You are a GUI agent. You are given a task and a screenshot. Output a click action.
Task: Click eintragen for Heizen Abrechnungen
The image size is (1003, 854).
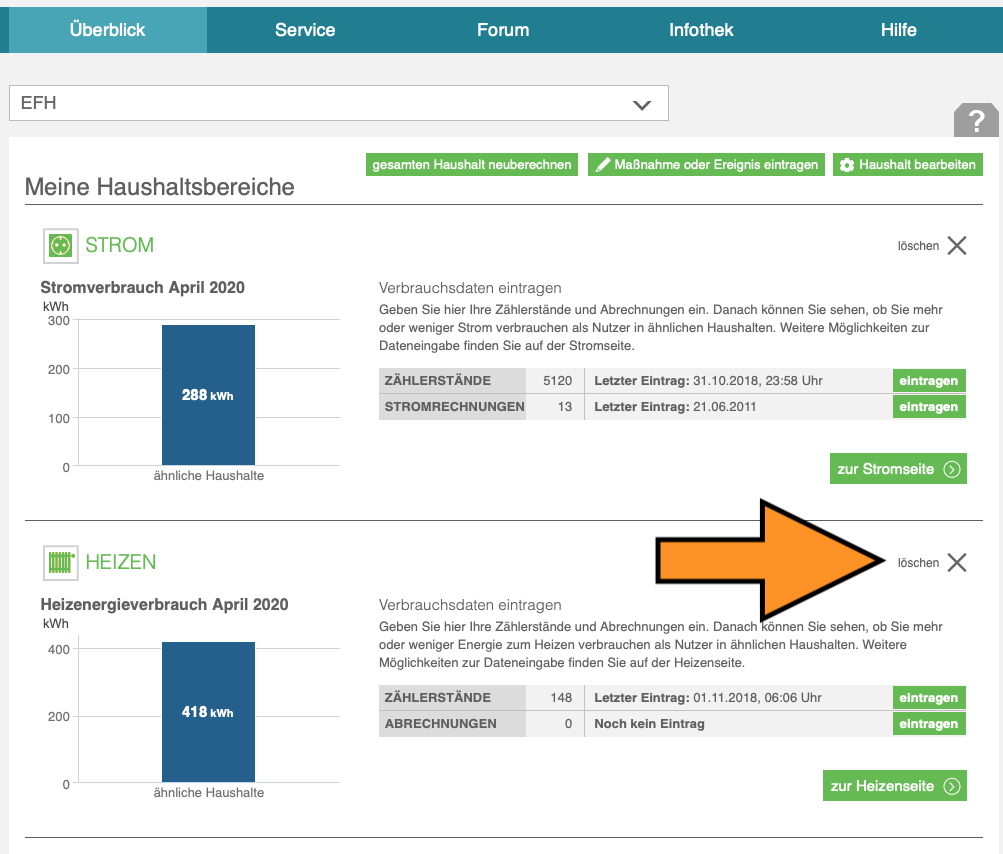coord(928,724)
